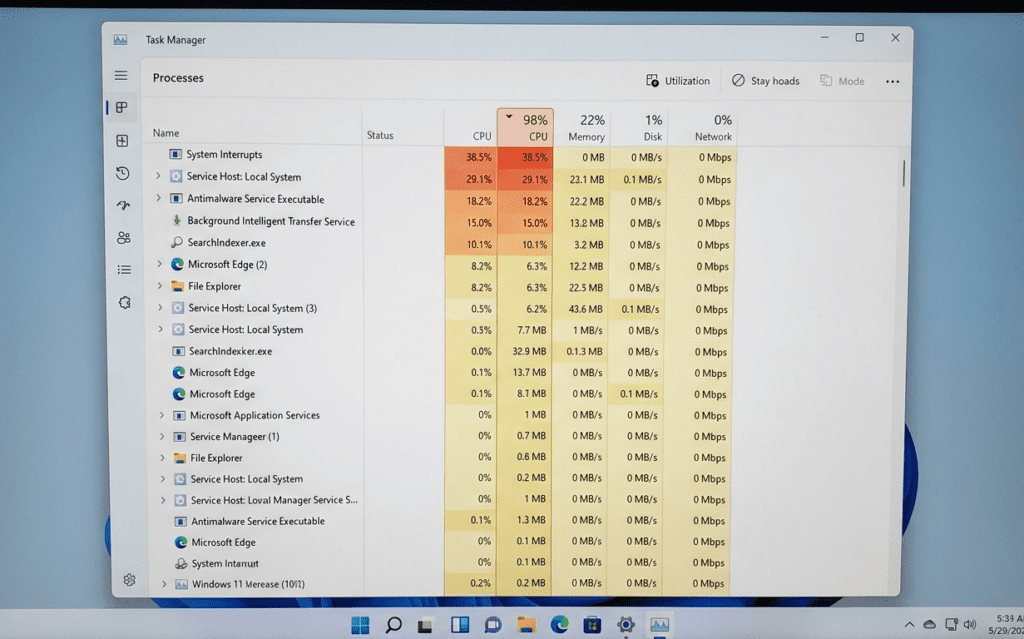
Task: Expand Service Host: Local System (3)
Action: [x=160, y=307]
